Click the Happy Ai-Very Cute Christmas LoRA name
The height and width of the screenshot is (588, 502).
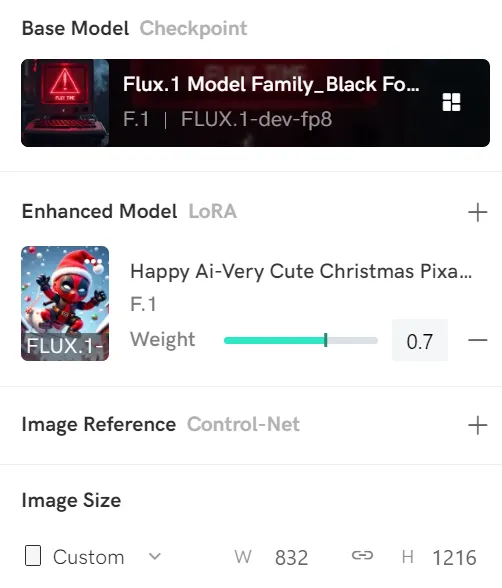click(x=301, y=272)
